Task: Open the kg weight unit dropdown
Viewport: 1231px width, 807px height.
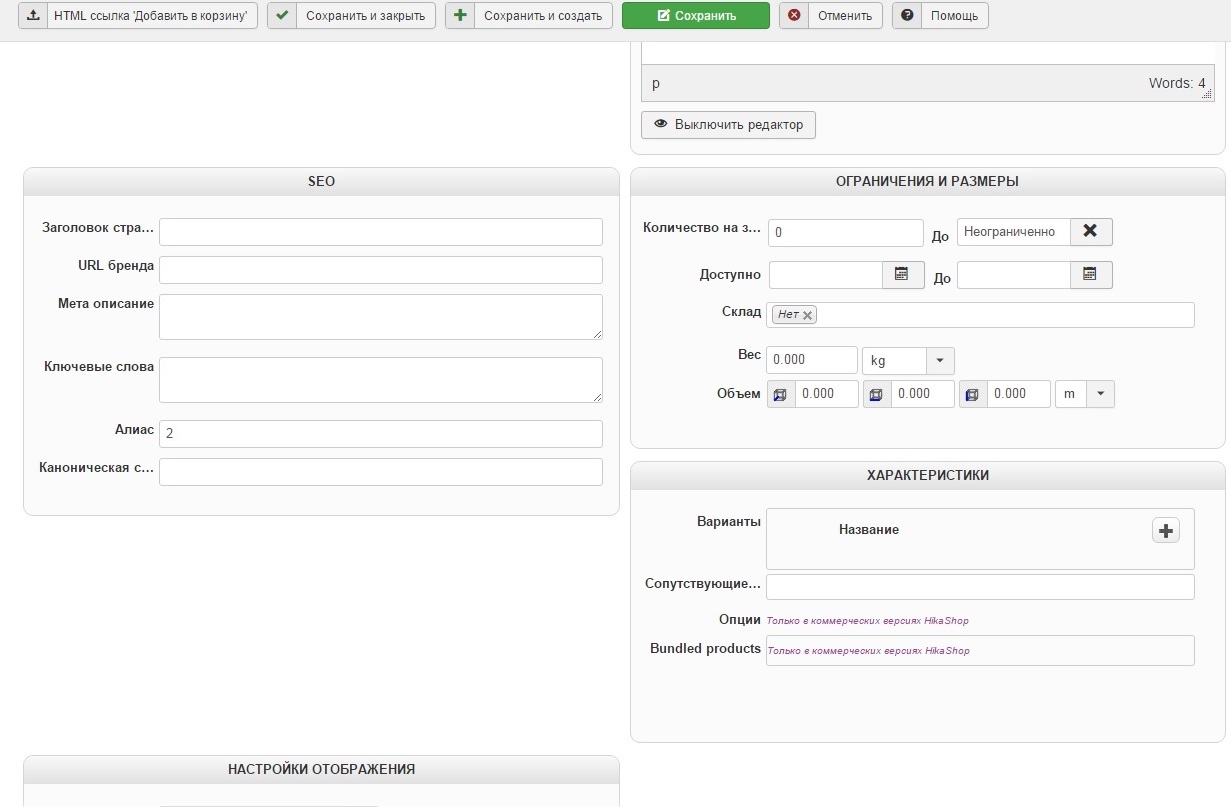Action: tap(908, 360)
